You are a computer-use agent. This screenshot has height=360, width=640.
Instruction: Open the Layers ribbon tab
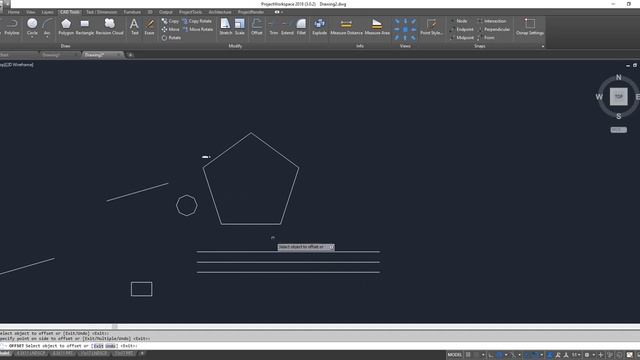click(47, 12)
